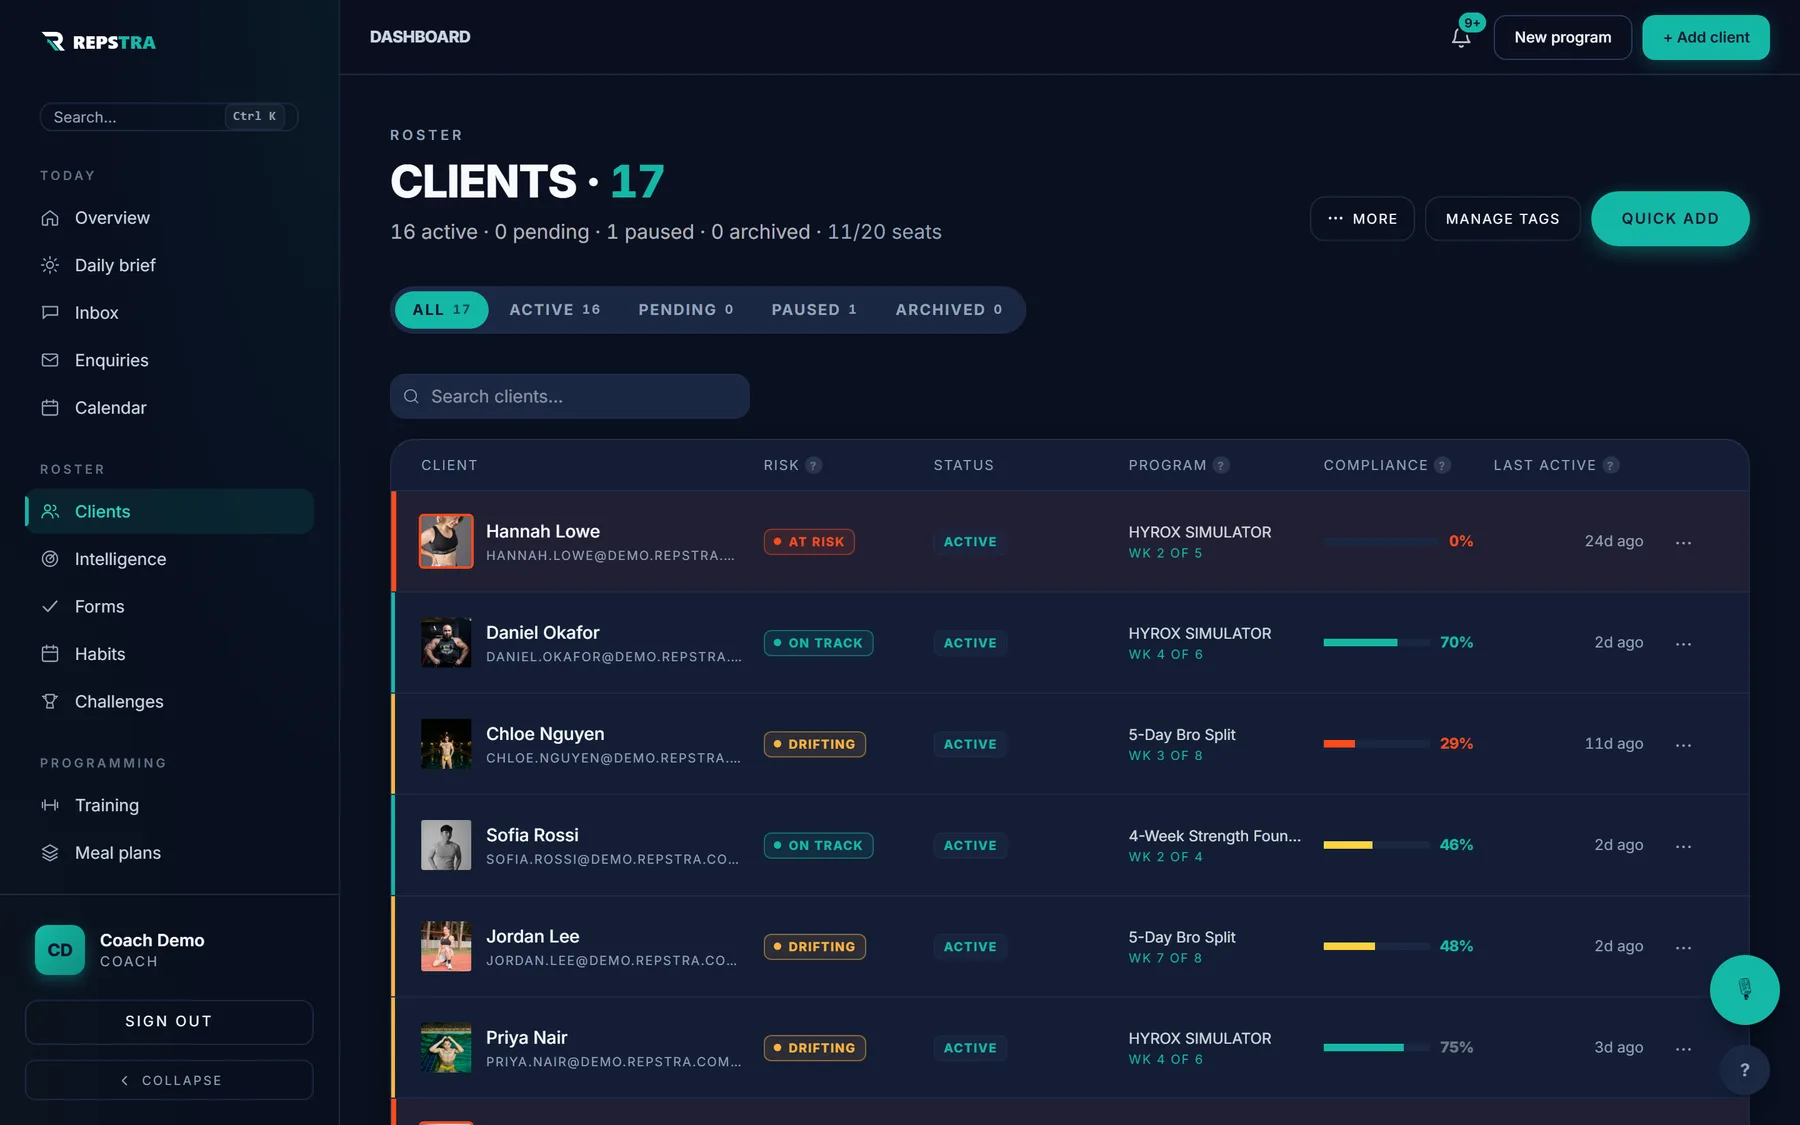1800x1125 pixels.
Task: Open row actions for Jordan Lee
Action: pos(1683,946)
